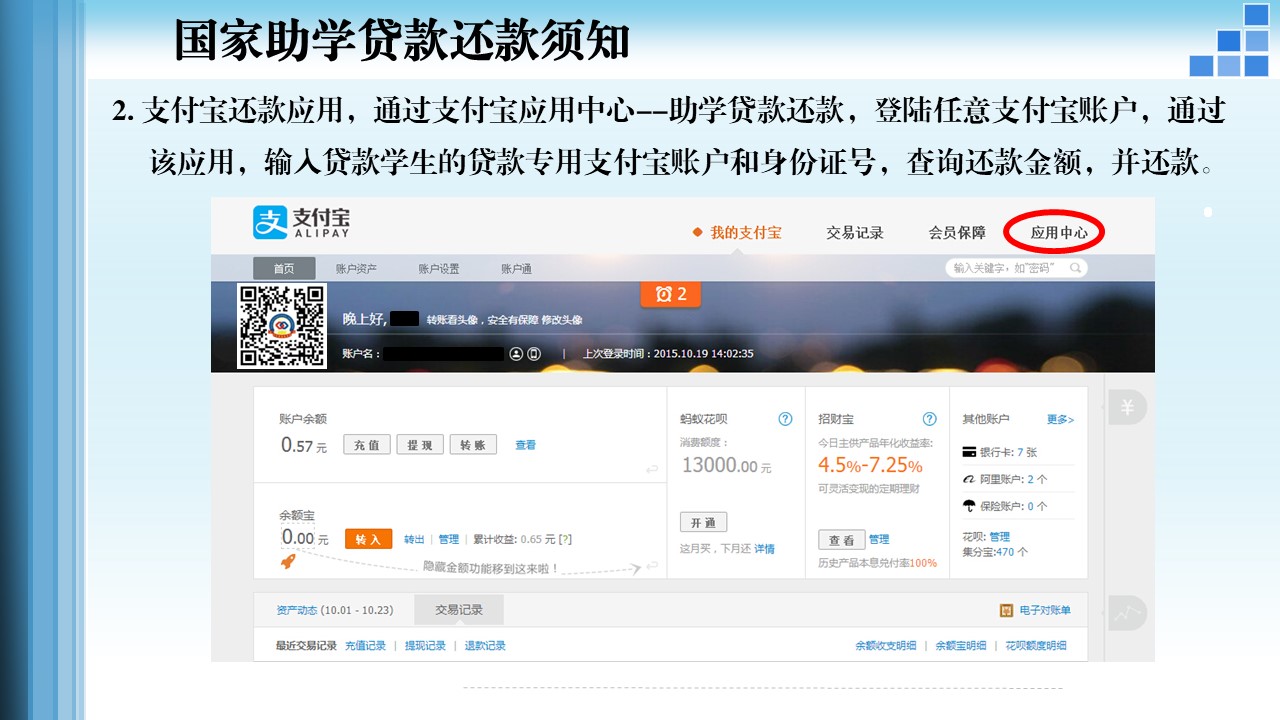This screenshot has width=1280, height=720.
Task: Click the Alipay logo
Action: pyautogui.click(x=301, y=223)
